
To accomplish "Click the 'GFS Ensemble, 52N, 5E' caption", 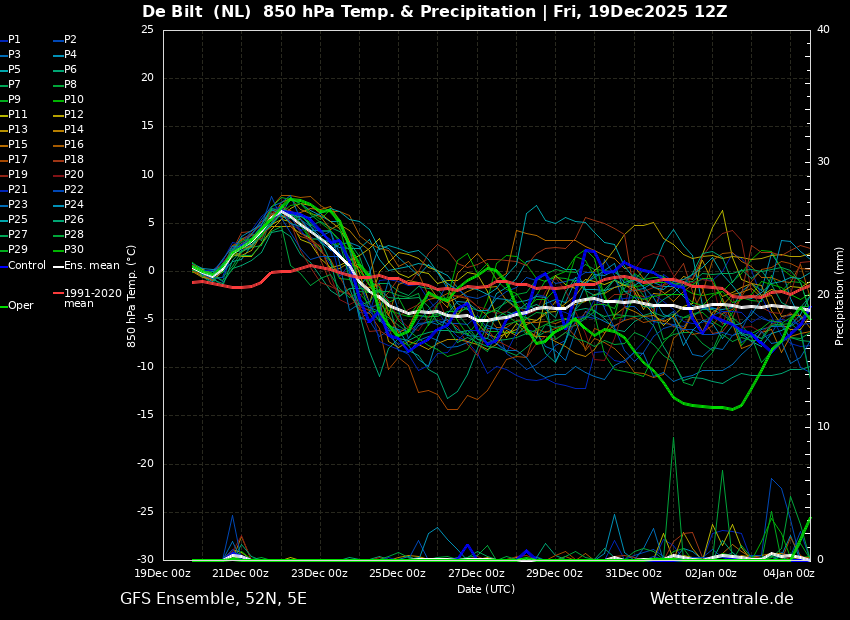I will click(x=214, y=599).
